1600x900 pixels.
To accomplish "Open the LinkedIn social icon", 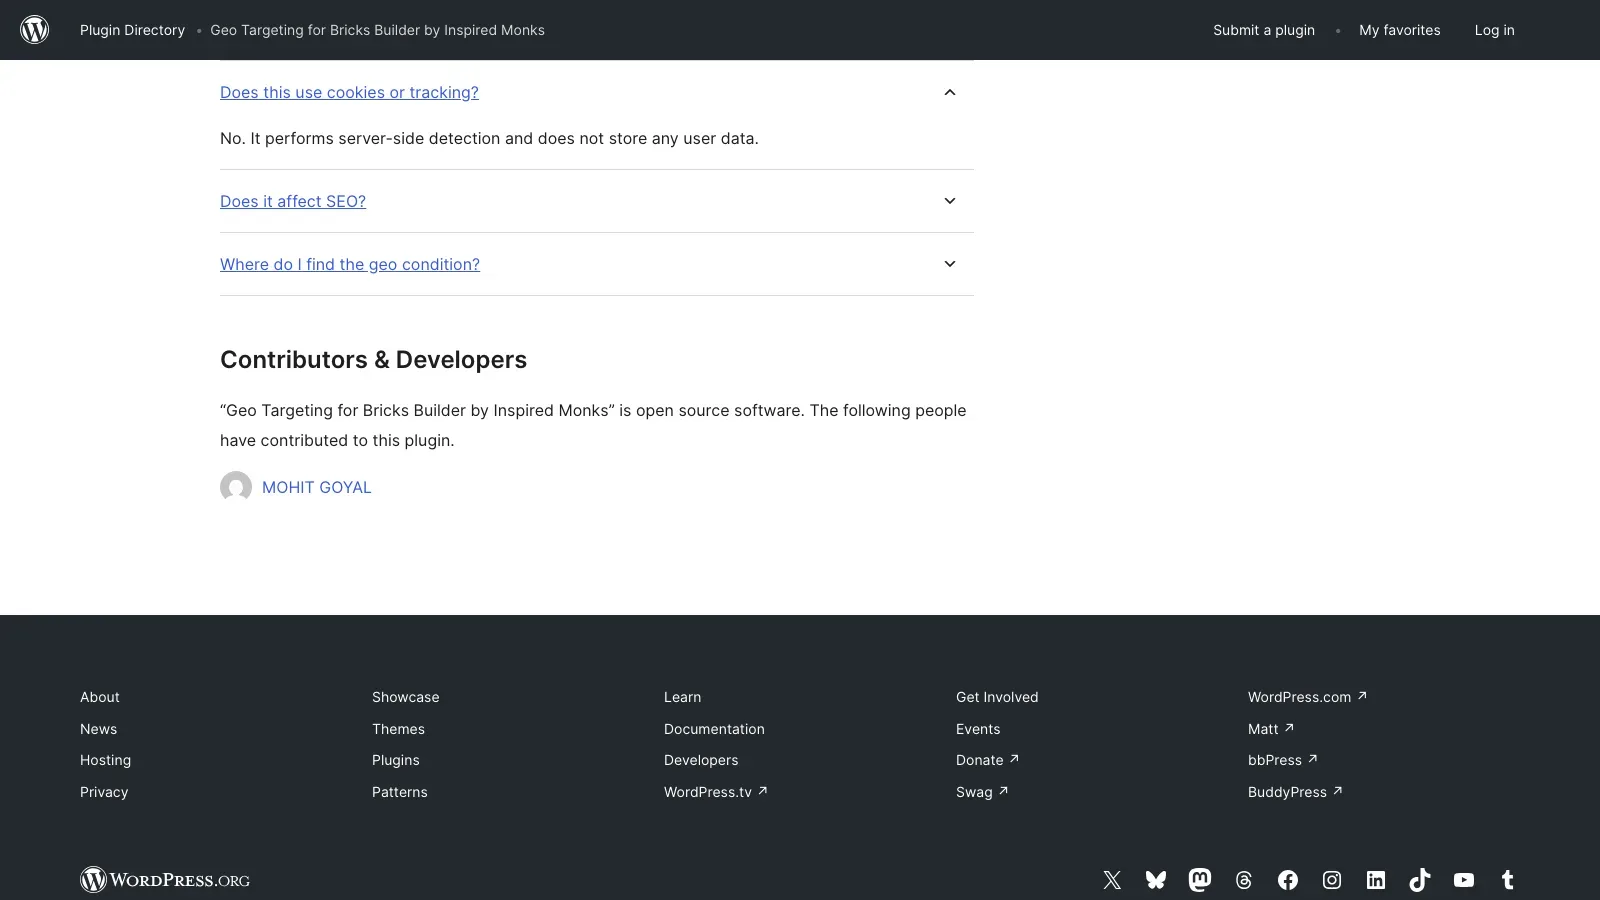I will click(1376, 880).
